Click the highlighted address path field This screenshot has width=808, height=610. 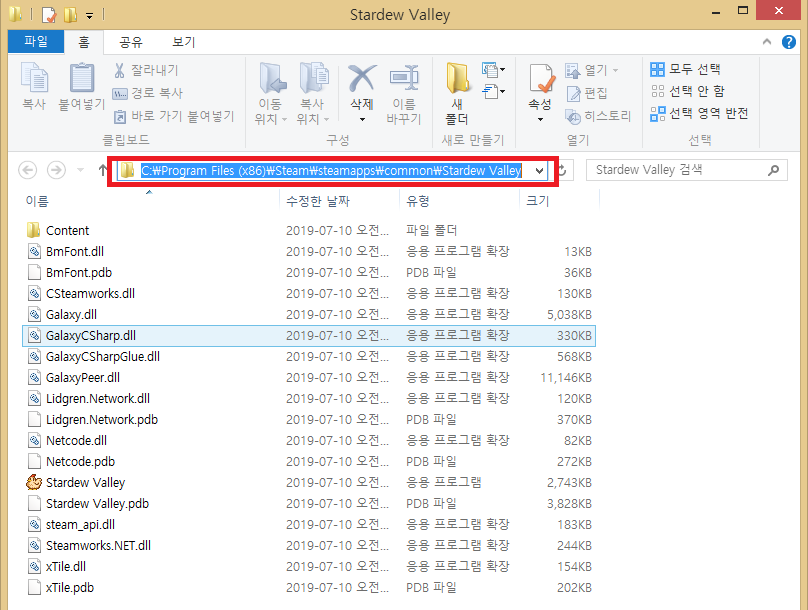[331, 171]
